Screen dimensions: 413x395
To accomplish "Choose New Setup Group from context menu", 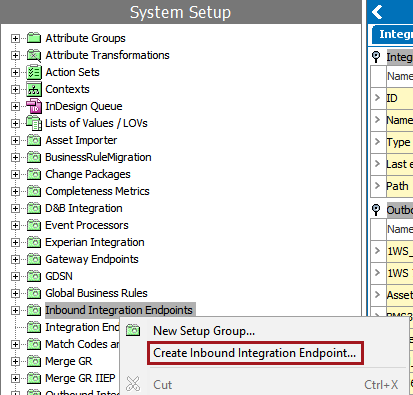I will tap(204, 331).
